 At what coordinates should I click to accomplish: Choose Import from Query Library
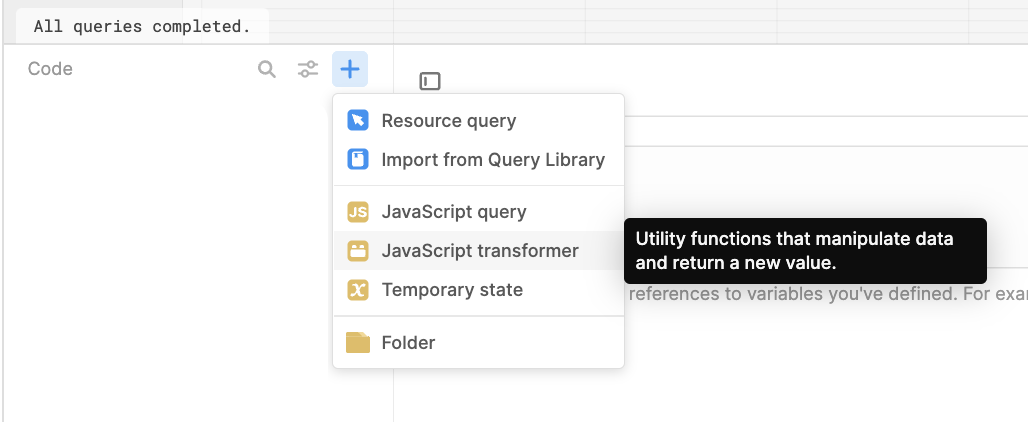coord(493,159)
